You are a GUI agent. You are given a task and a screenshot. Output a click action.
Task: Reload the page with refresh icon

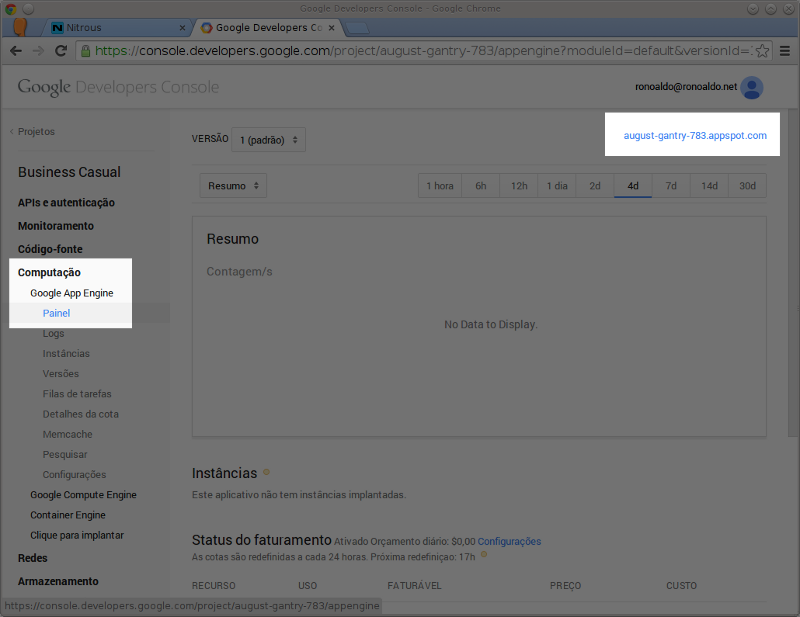click(61, 51)
